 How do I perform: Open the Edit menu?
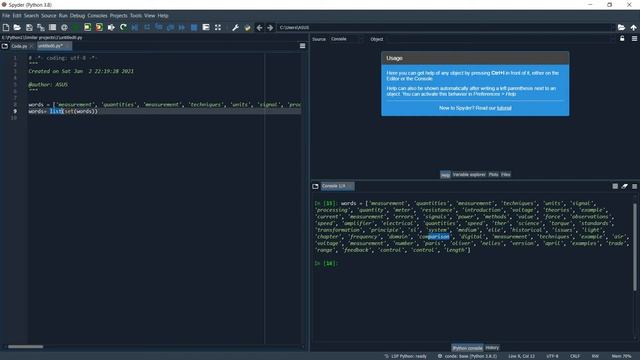coord(17,16)
